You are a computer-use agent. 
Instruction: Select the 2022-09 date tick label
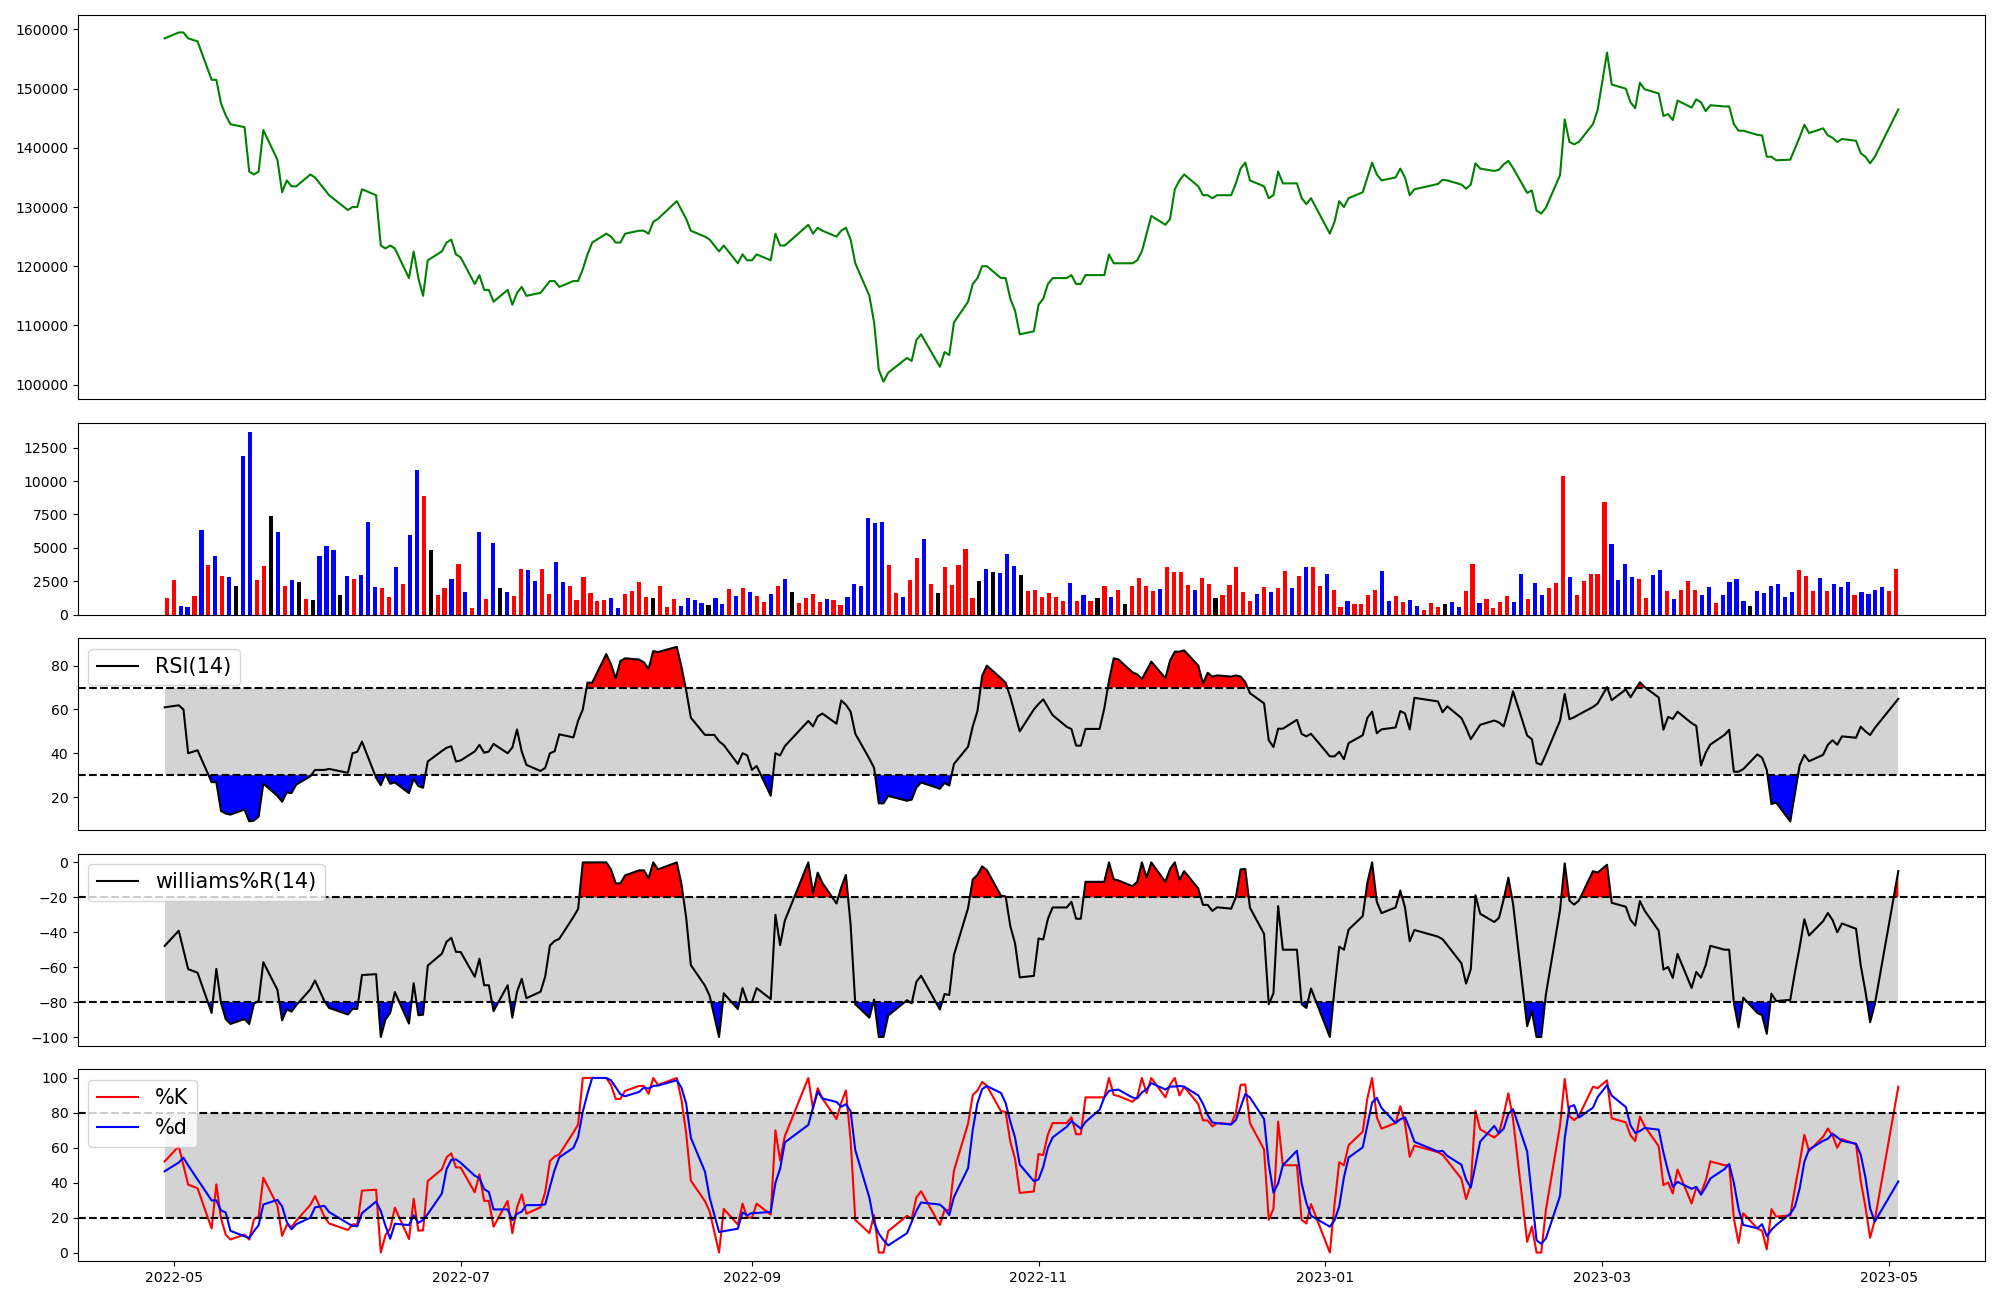(752, 1277)
